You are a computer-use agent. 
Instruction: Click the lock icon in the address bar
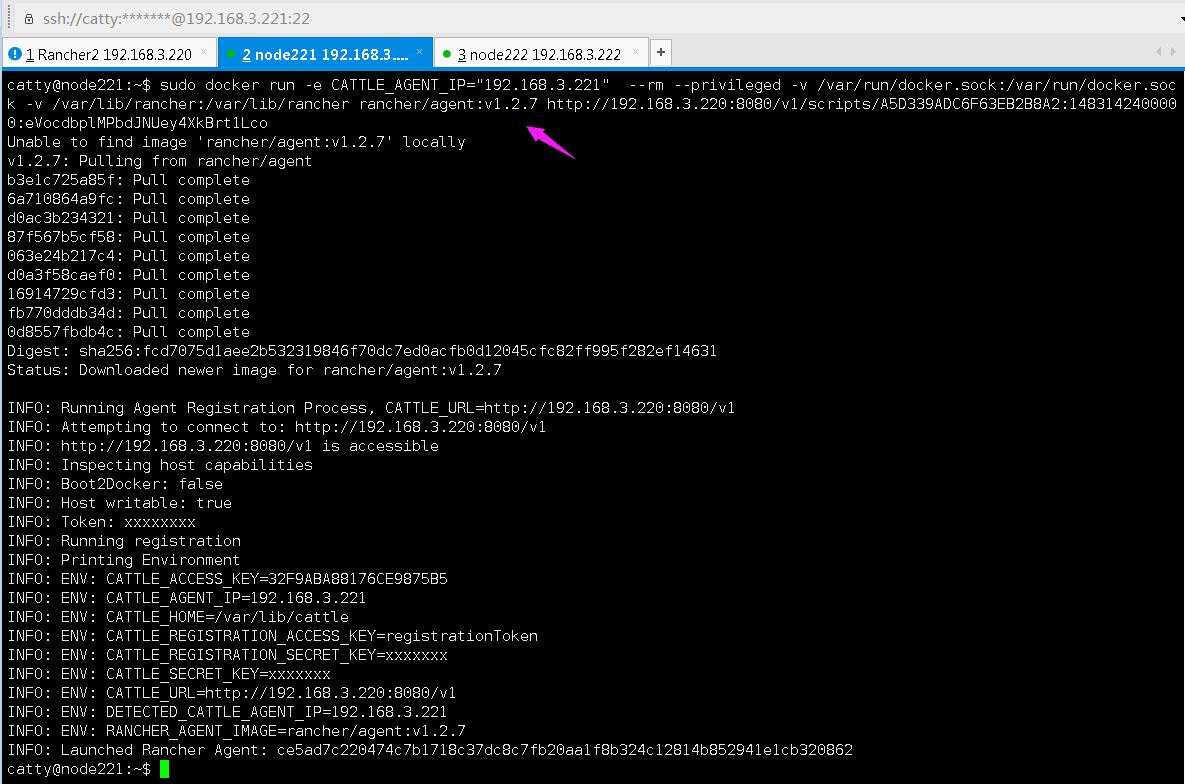[29, 19]
